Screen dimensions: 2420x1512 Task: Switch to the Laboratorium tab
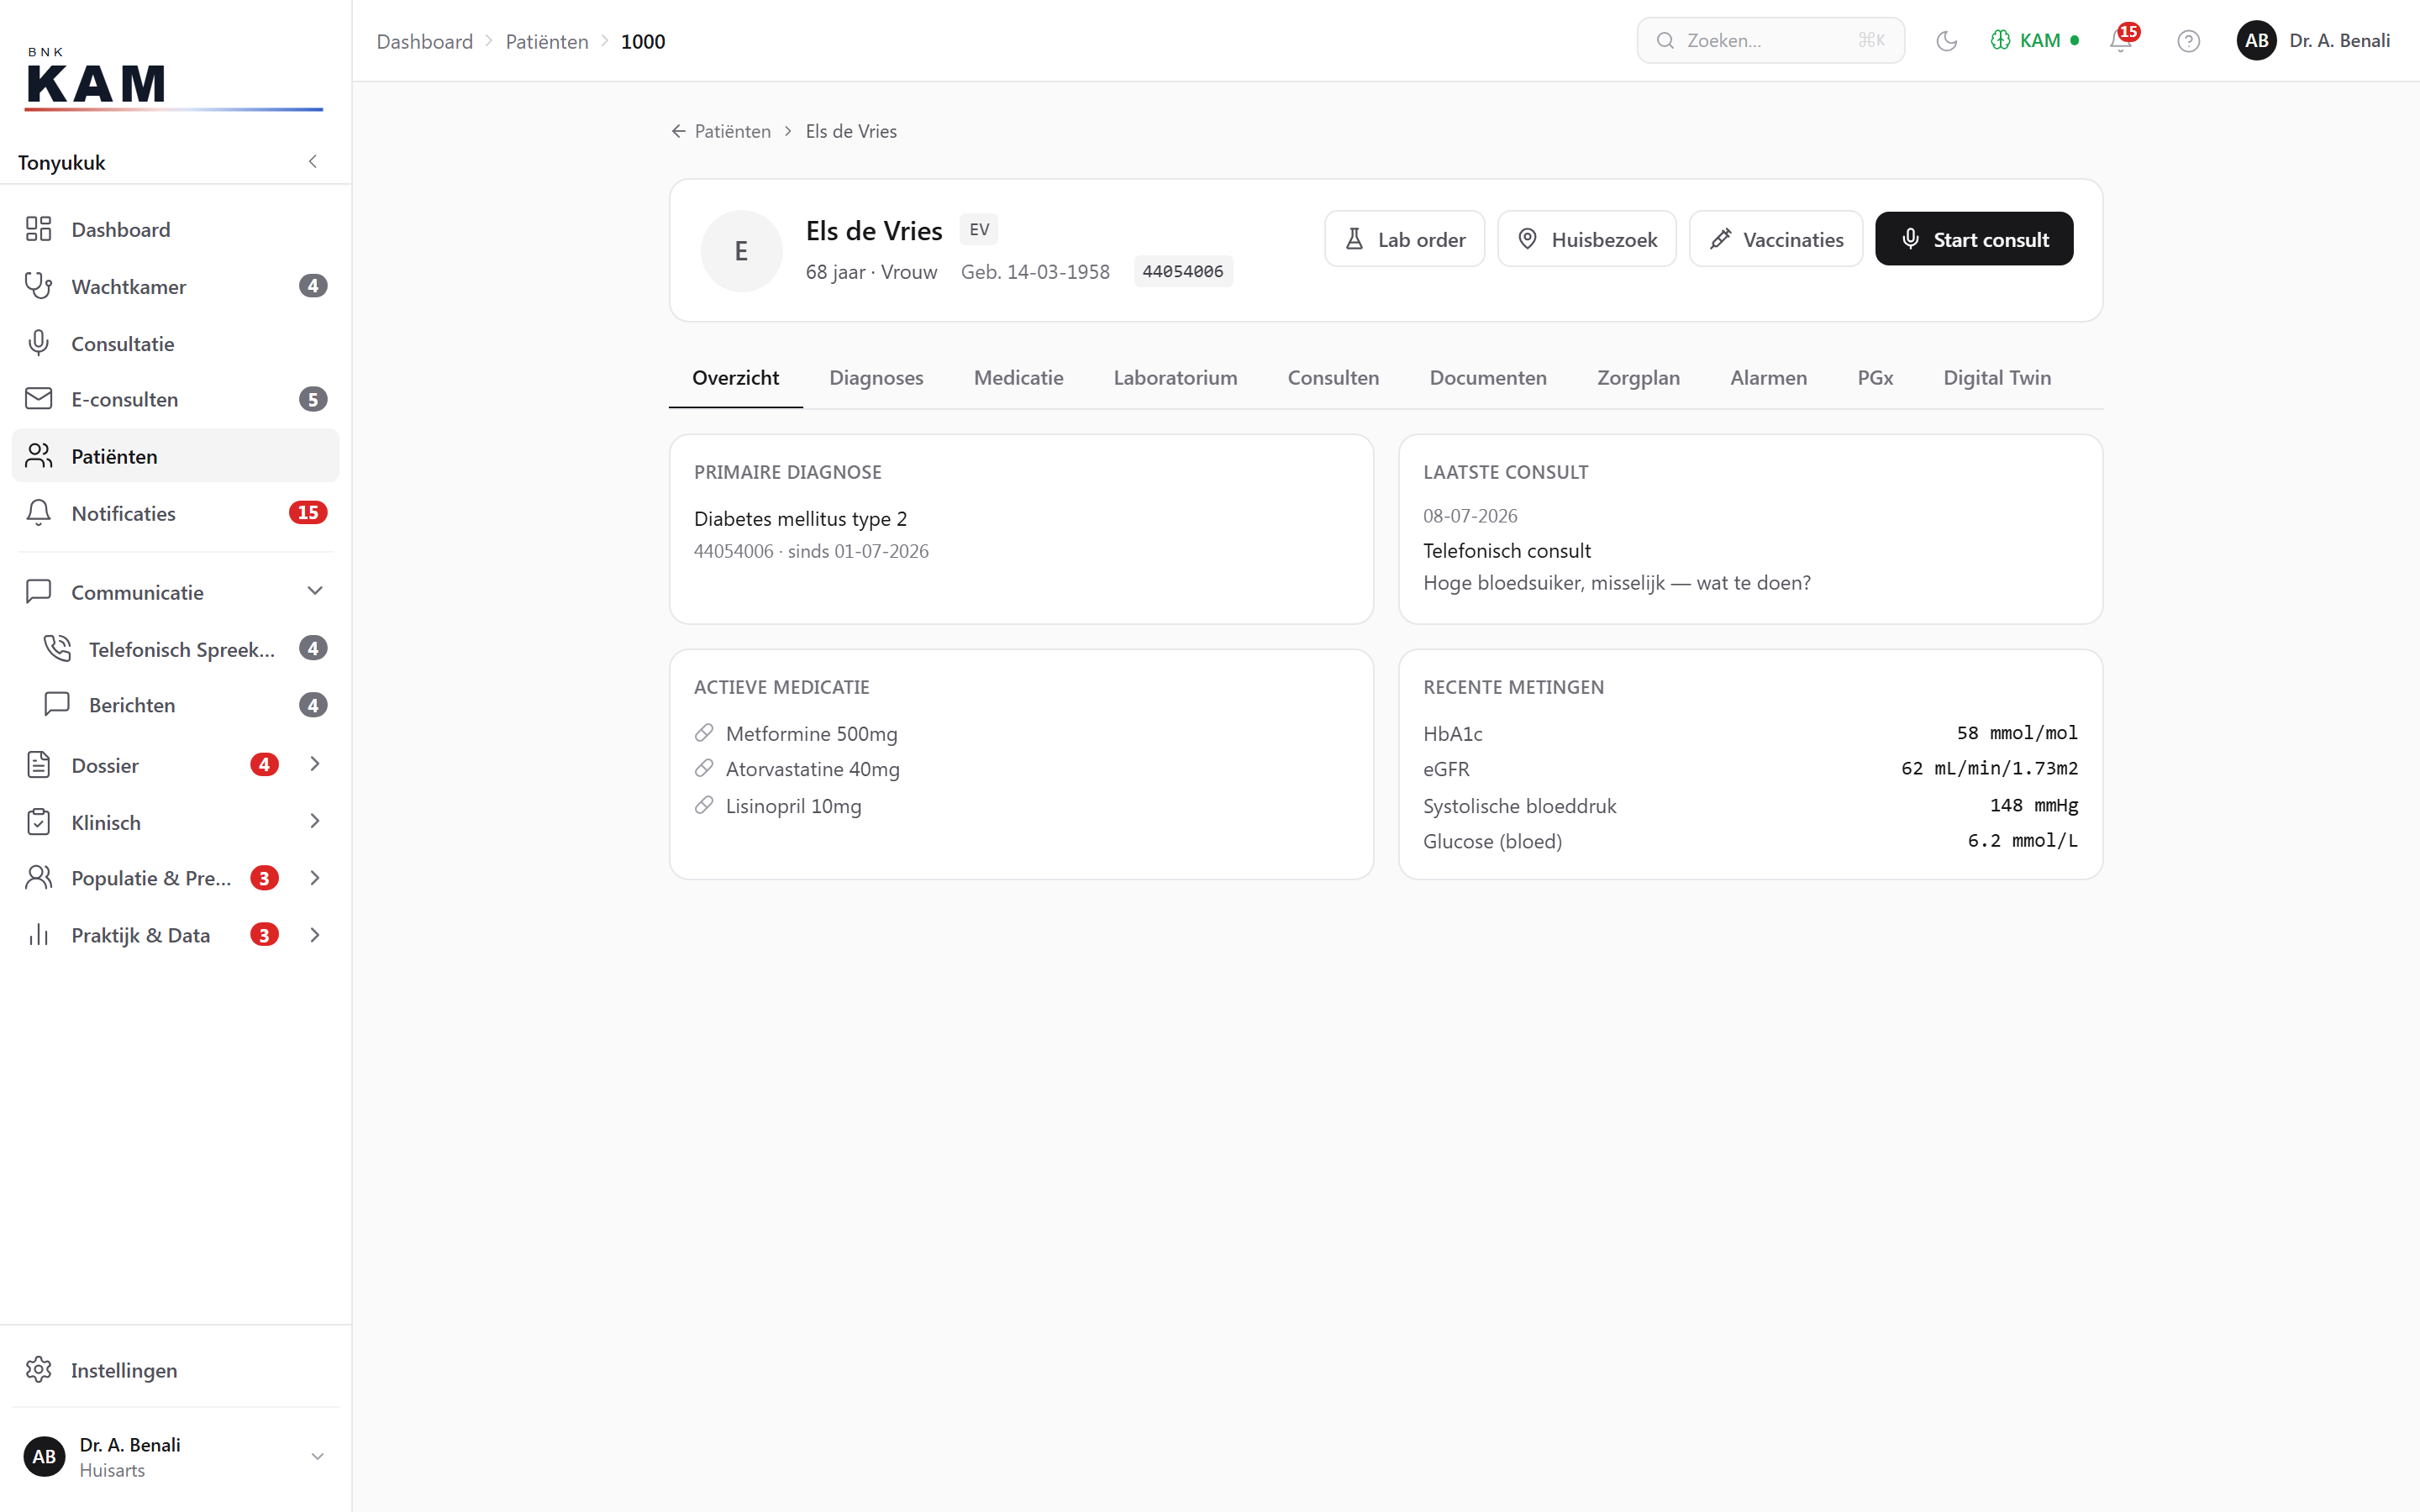(1175, 378)
